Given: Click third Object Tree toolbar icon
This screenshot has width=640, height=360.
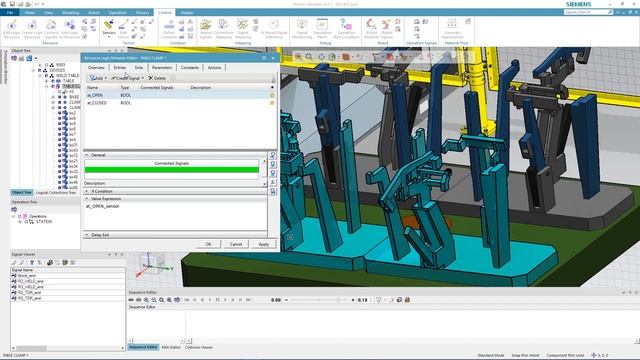Looking at the screenshot, I should (29, 58).
